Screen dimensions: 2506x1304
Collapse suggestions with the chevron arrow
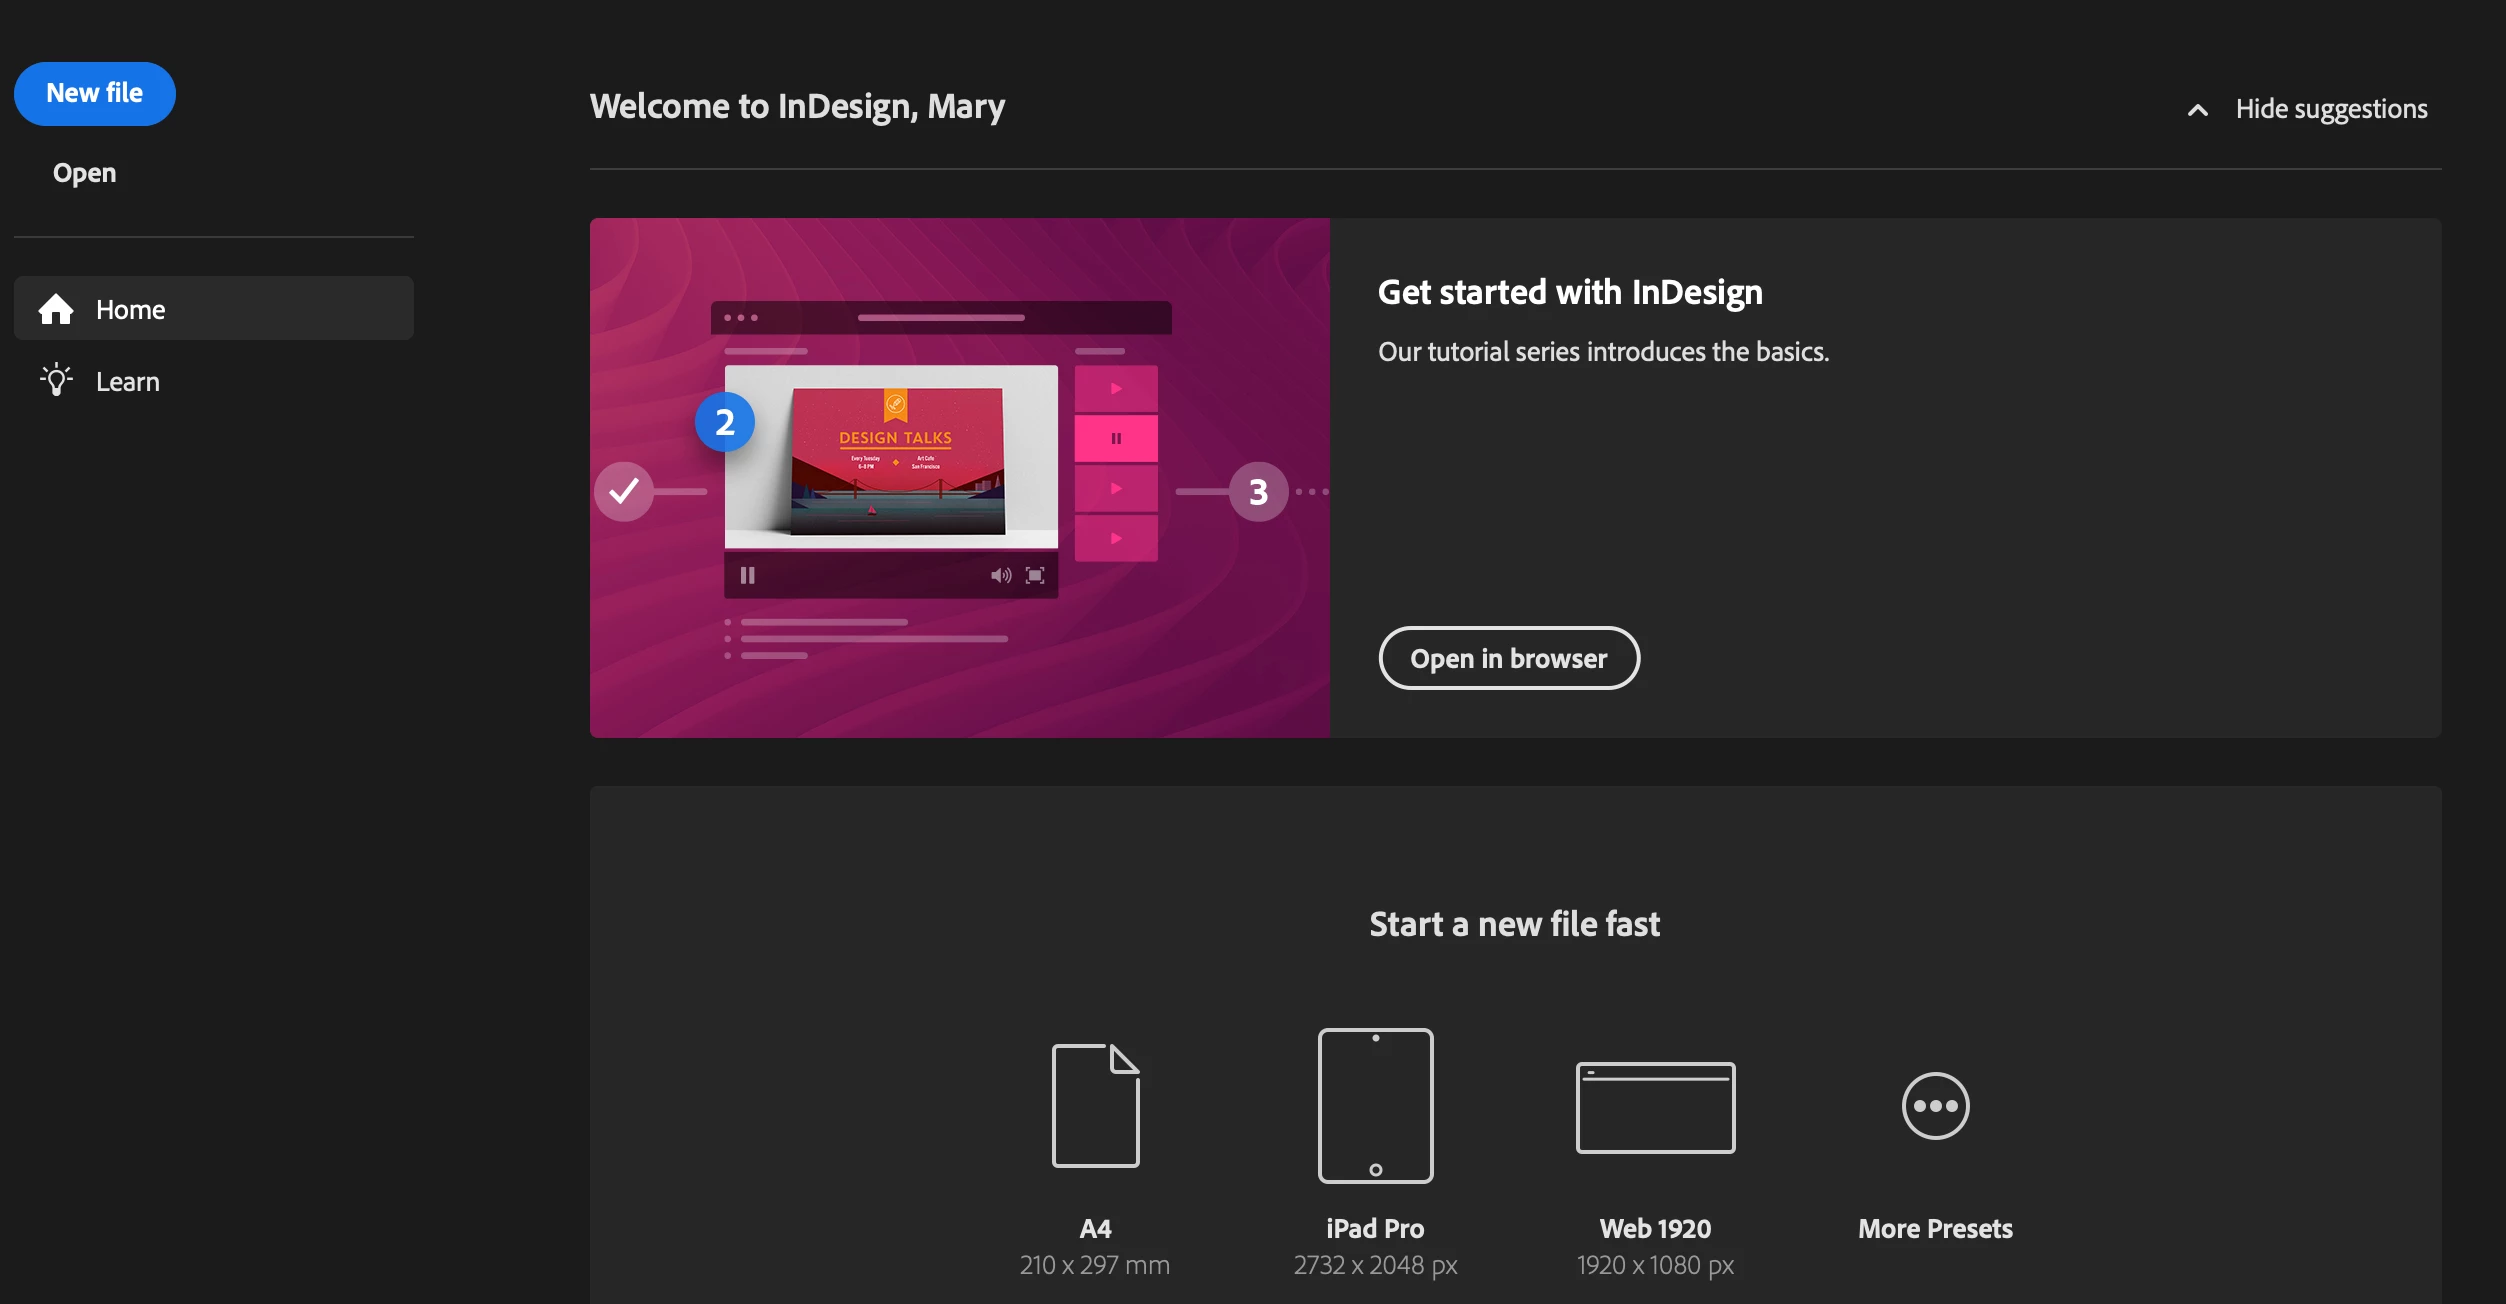point(2197,110)
